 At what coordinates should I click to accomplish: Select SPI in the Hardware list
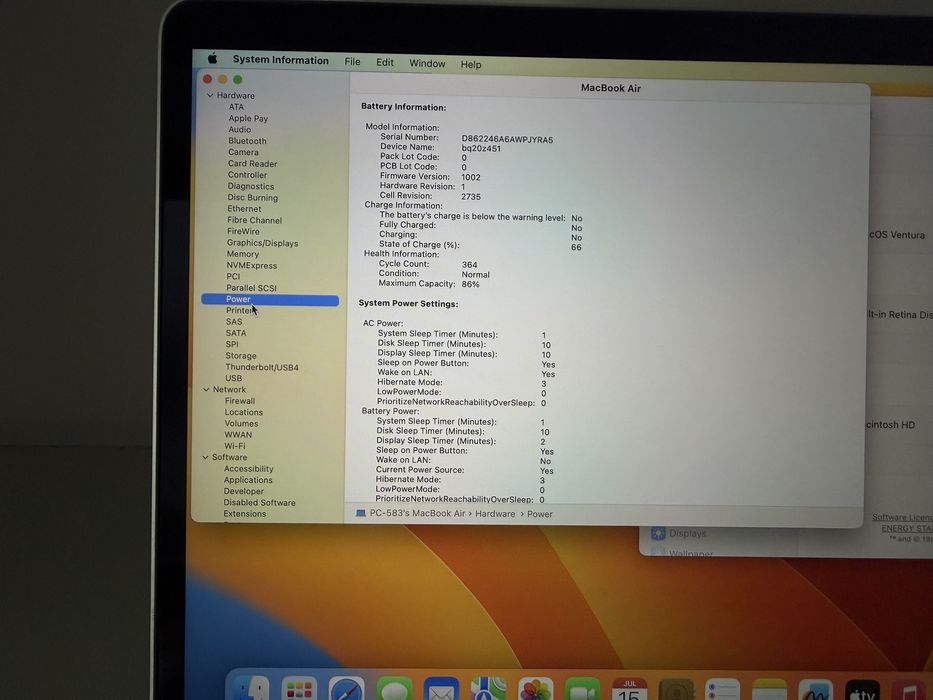pos(231,344)
